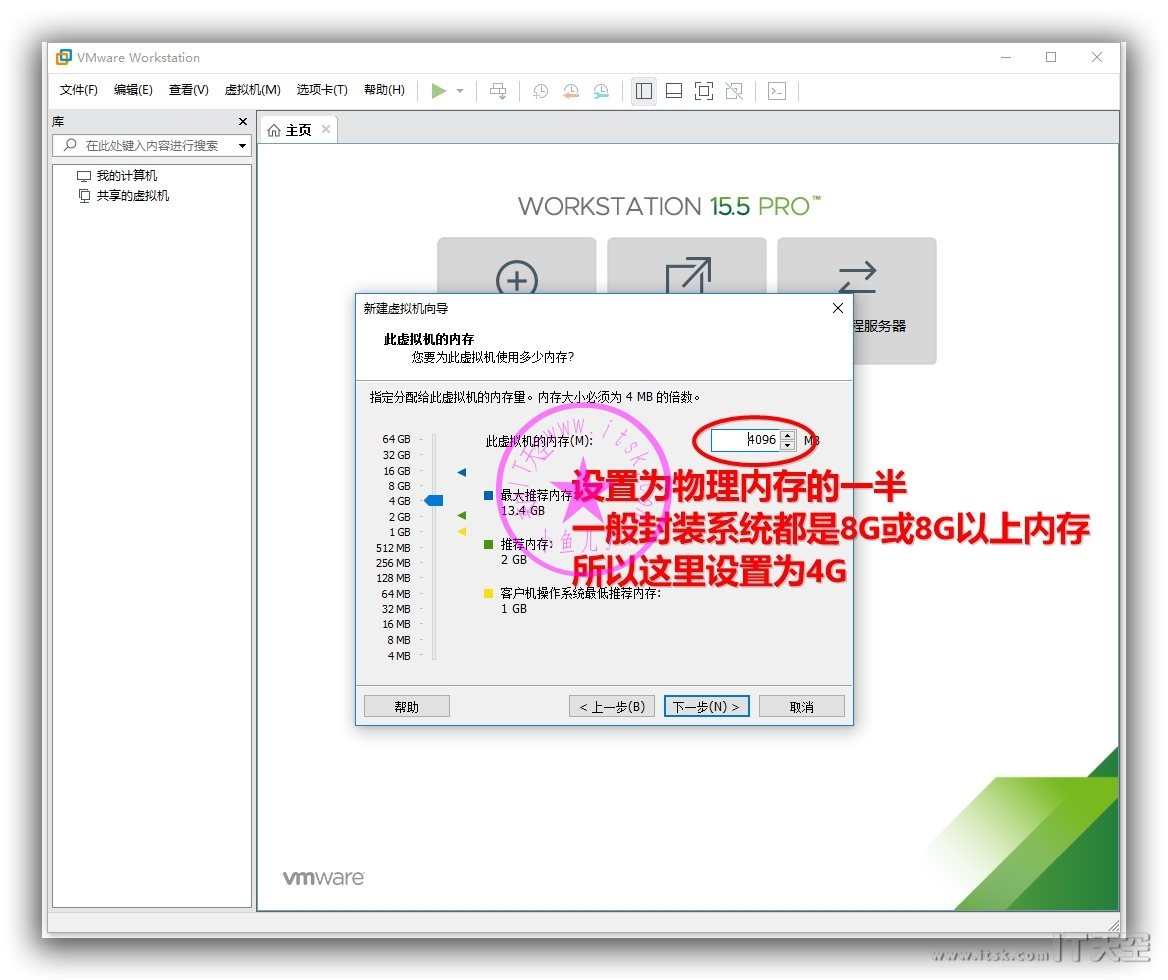Close the 新建虚拟机向导 dialog
This screenshot has height=980, width=1168.
[837, 308]
